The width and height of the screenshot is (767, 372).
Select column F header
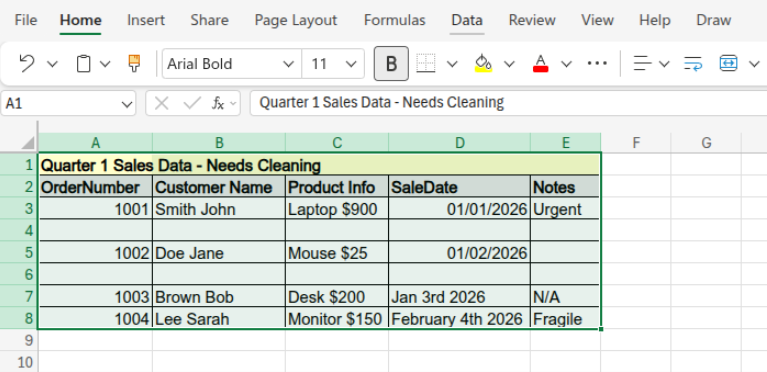(x=636, y=143)
